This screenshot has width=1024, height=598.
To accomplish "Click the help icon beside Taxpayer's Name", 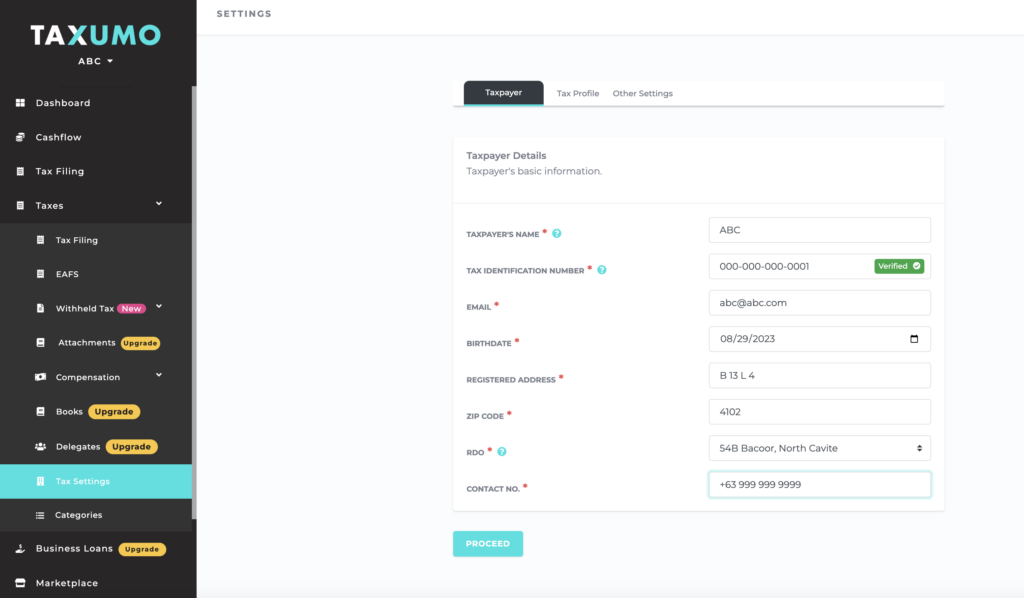I will [557, 234].
